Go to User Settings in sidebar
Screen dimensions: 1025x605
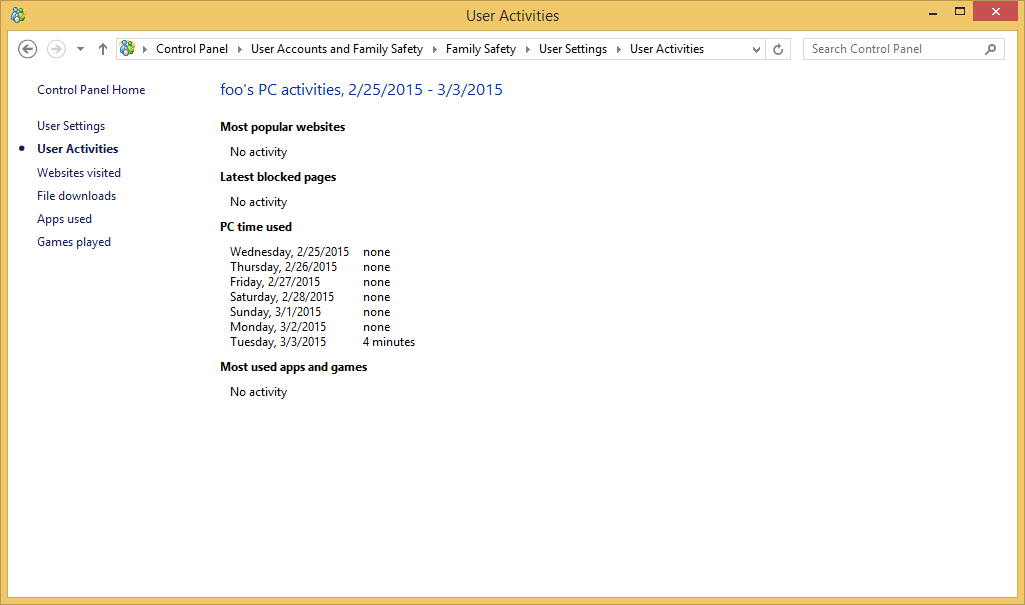[x=71, y=126]
